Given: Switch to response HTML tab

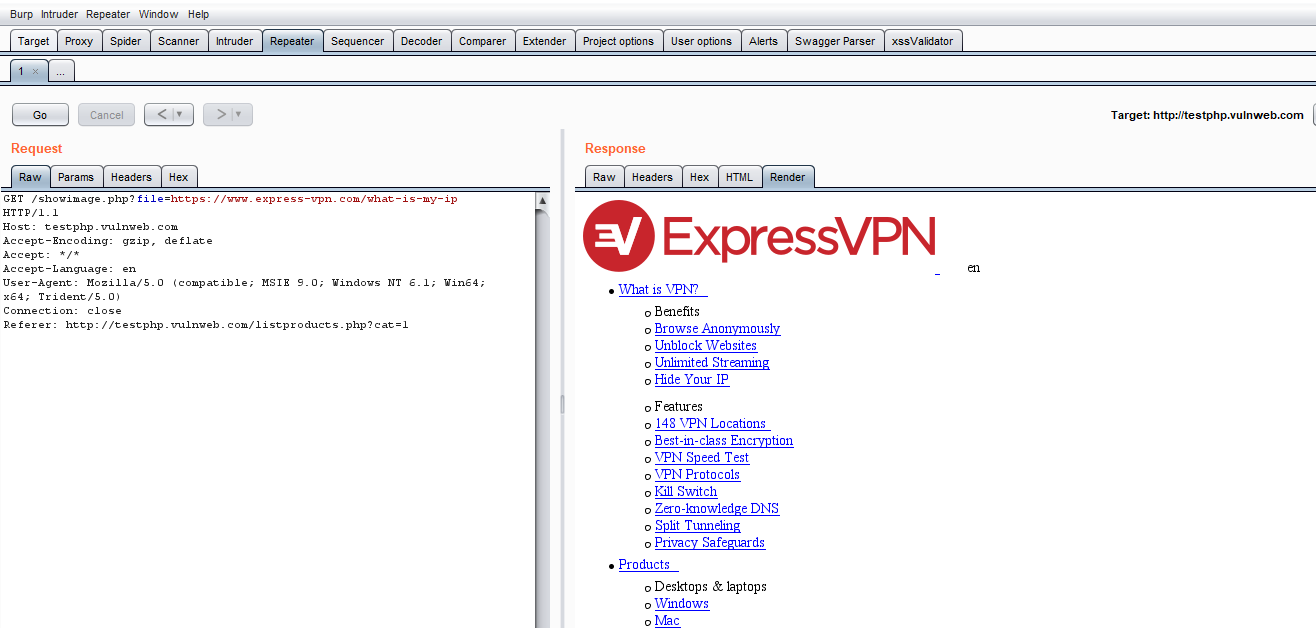Looking at the screenshot, I should (739, 177).
